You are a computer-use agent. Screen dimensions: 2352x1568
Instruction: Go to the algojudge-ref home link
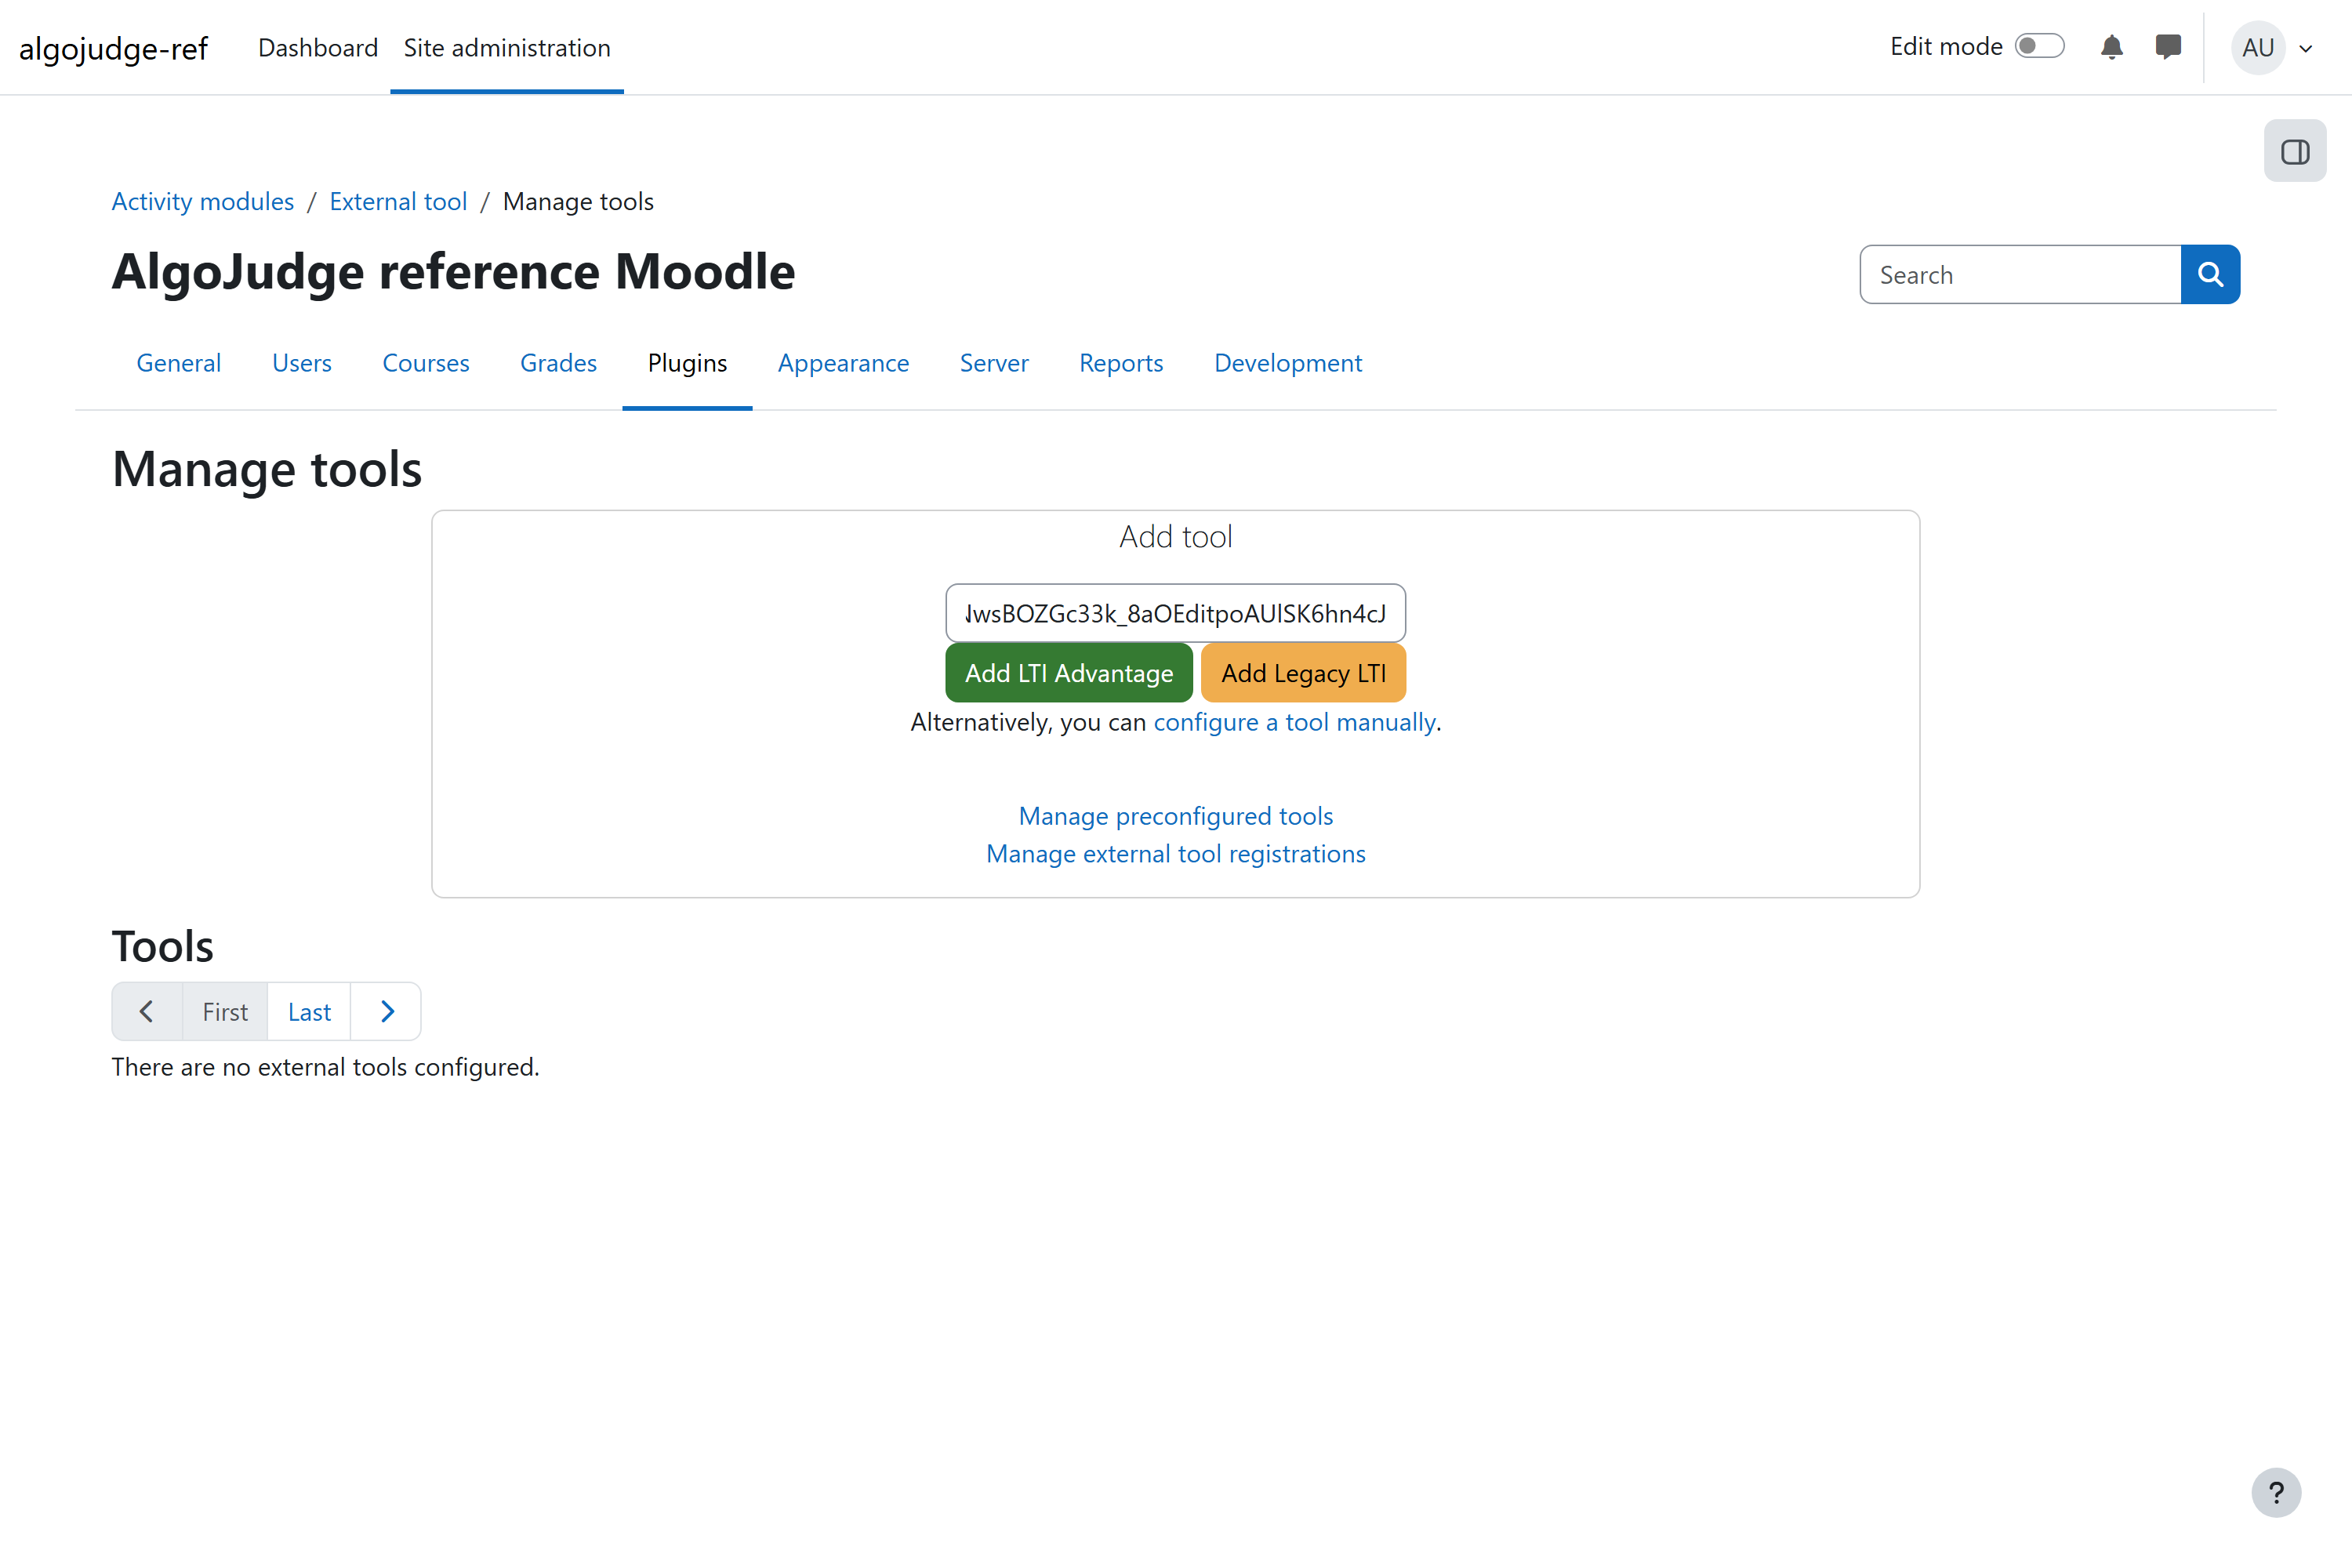[x=113, y=48]
